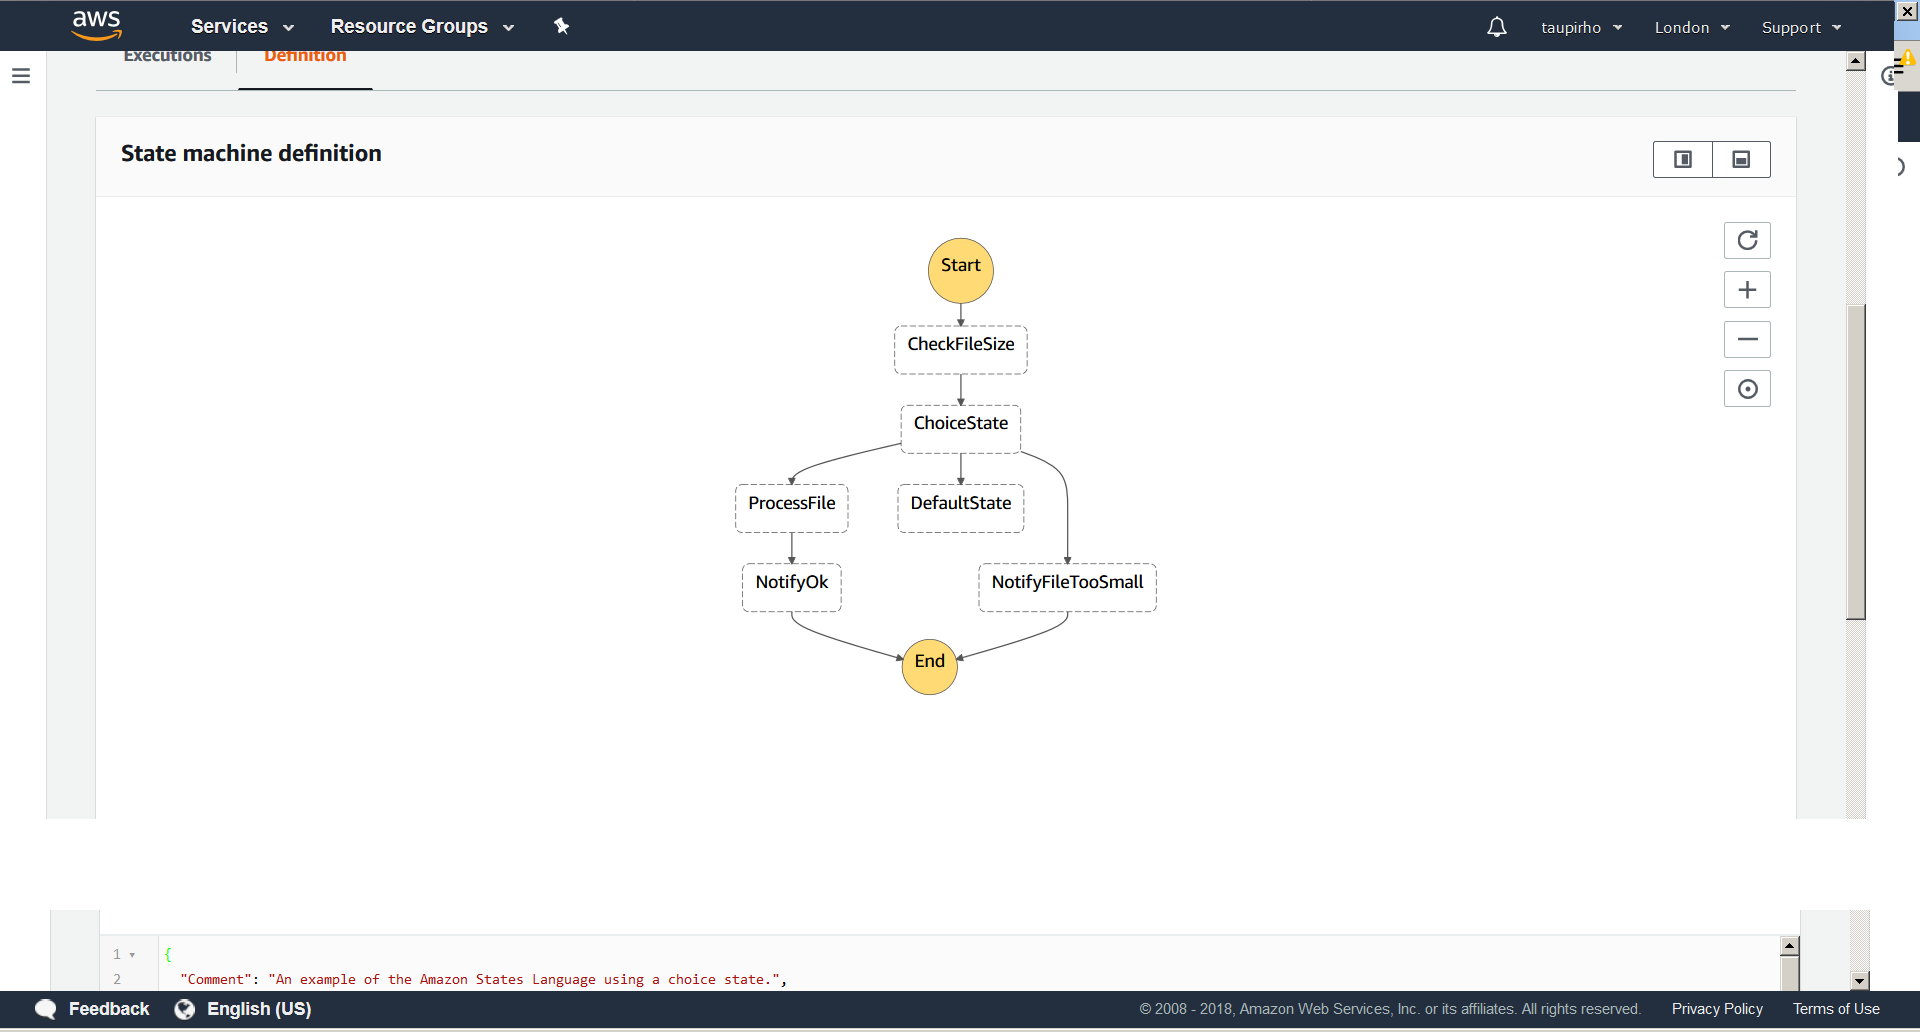This screenshot has width=1920, height=1032.
Task: Change language from English (US)
Action: point(259,1009)
